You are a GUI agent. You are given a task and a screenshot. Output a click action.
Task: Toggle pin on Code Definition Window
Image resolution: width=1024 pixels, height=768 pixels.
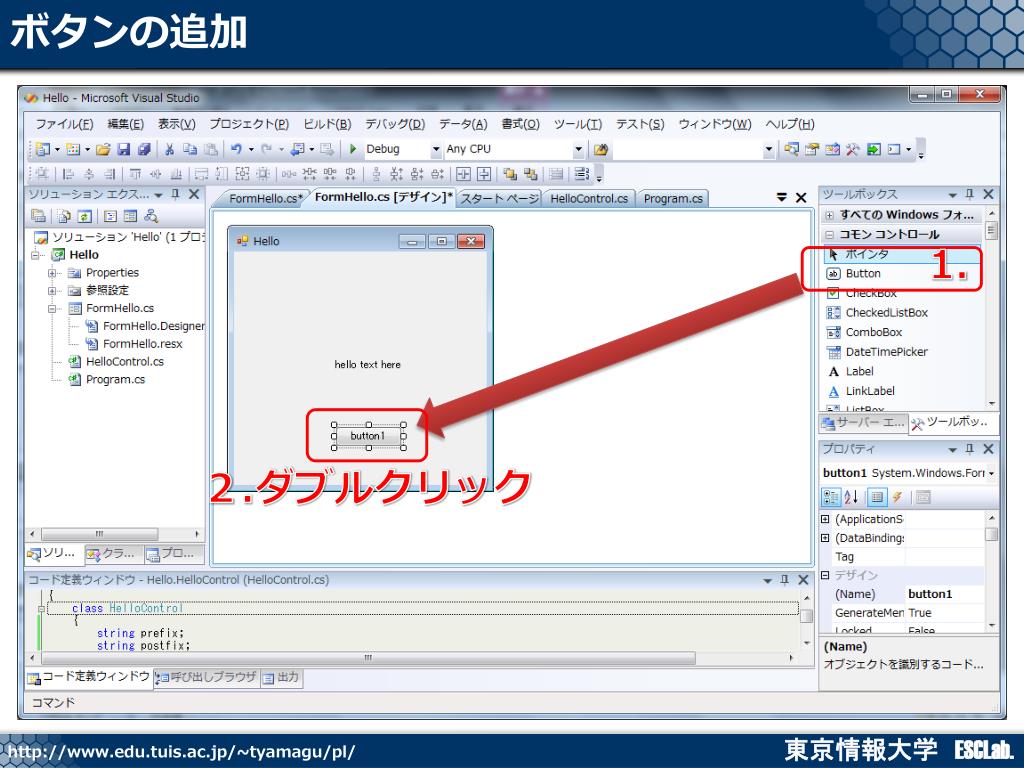coord(785,579)
